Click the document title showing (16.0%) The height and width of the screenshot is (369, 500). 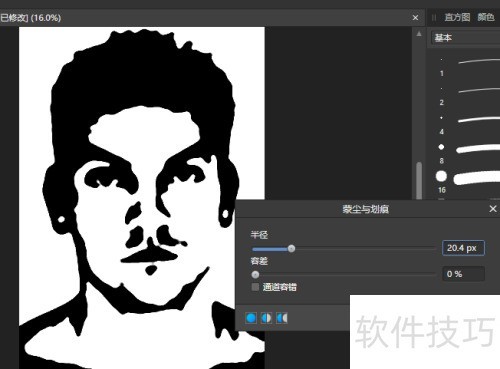(30, 18)
